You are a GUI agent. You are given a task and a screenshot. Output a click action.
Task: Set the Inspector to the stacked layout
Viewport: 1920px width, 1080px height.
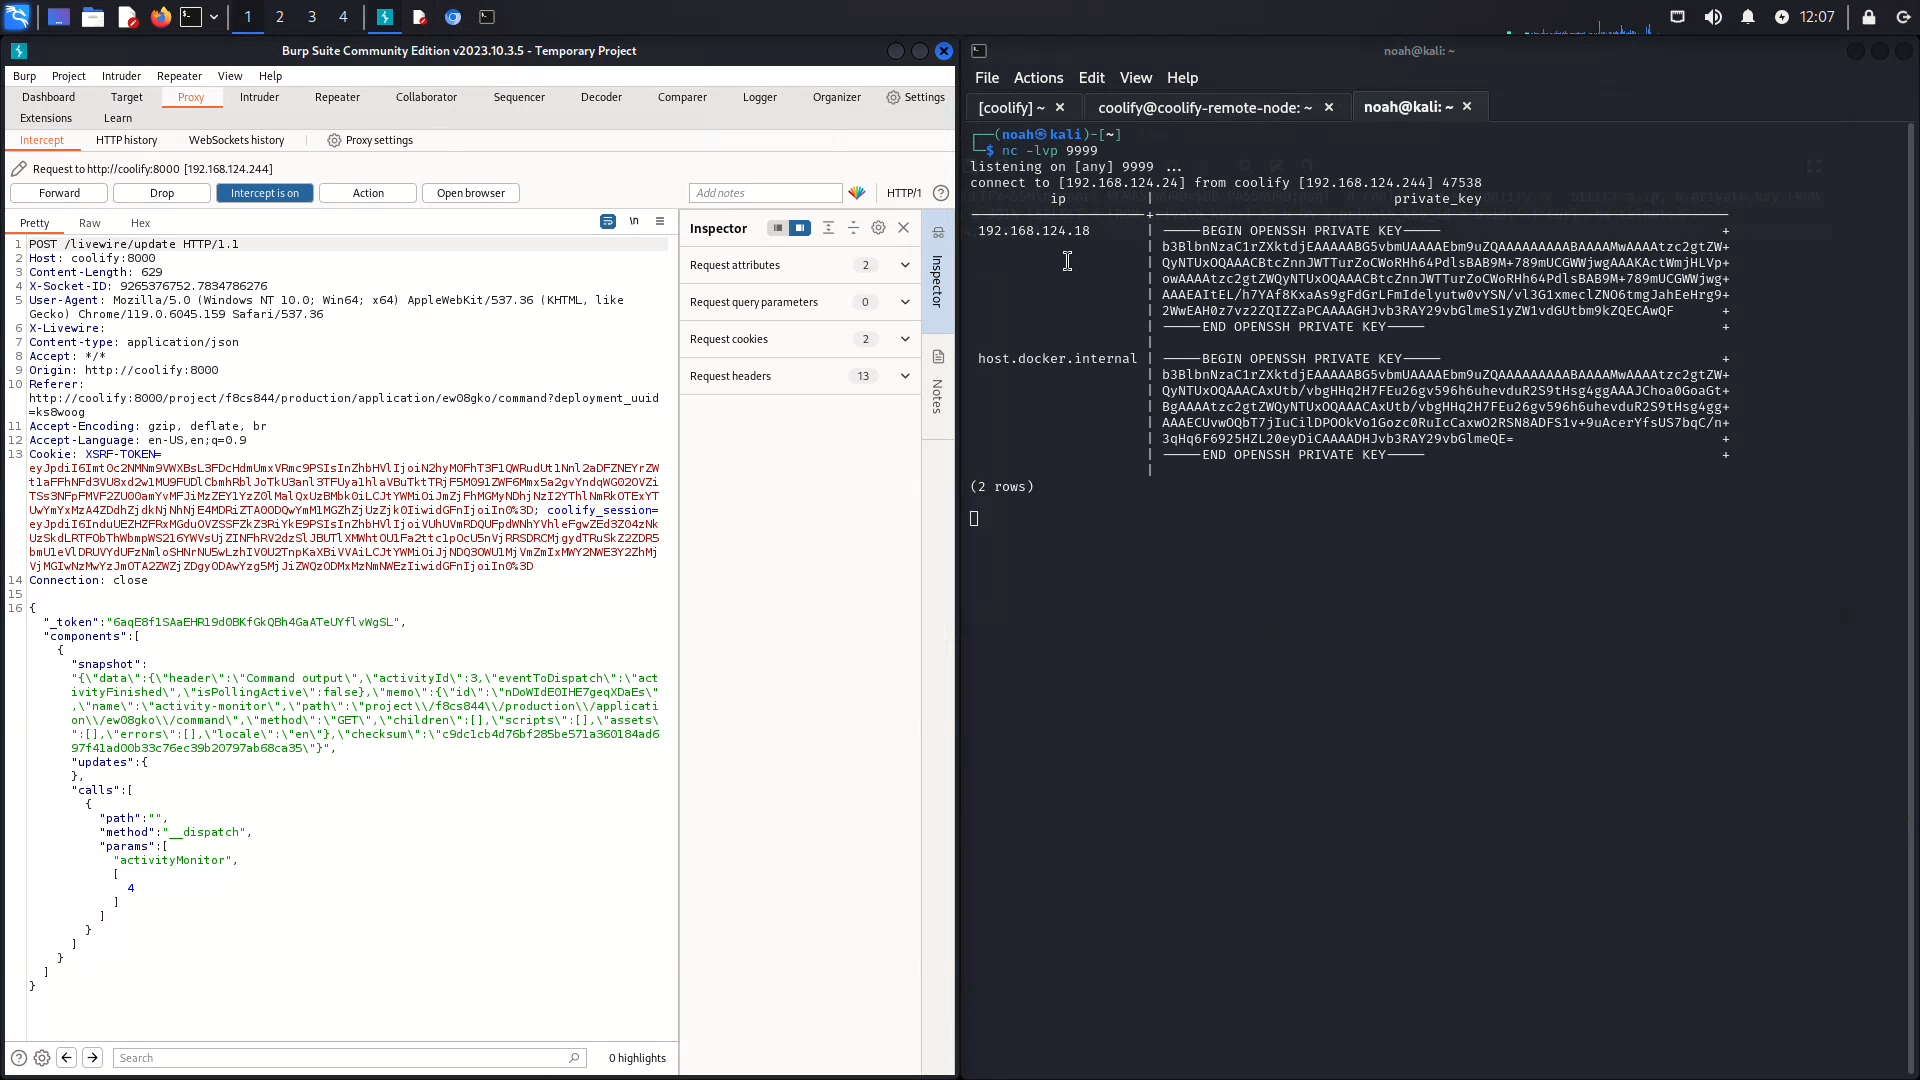coord(777,228)
